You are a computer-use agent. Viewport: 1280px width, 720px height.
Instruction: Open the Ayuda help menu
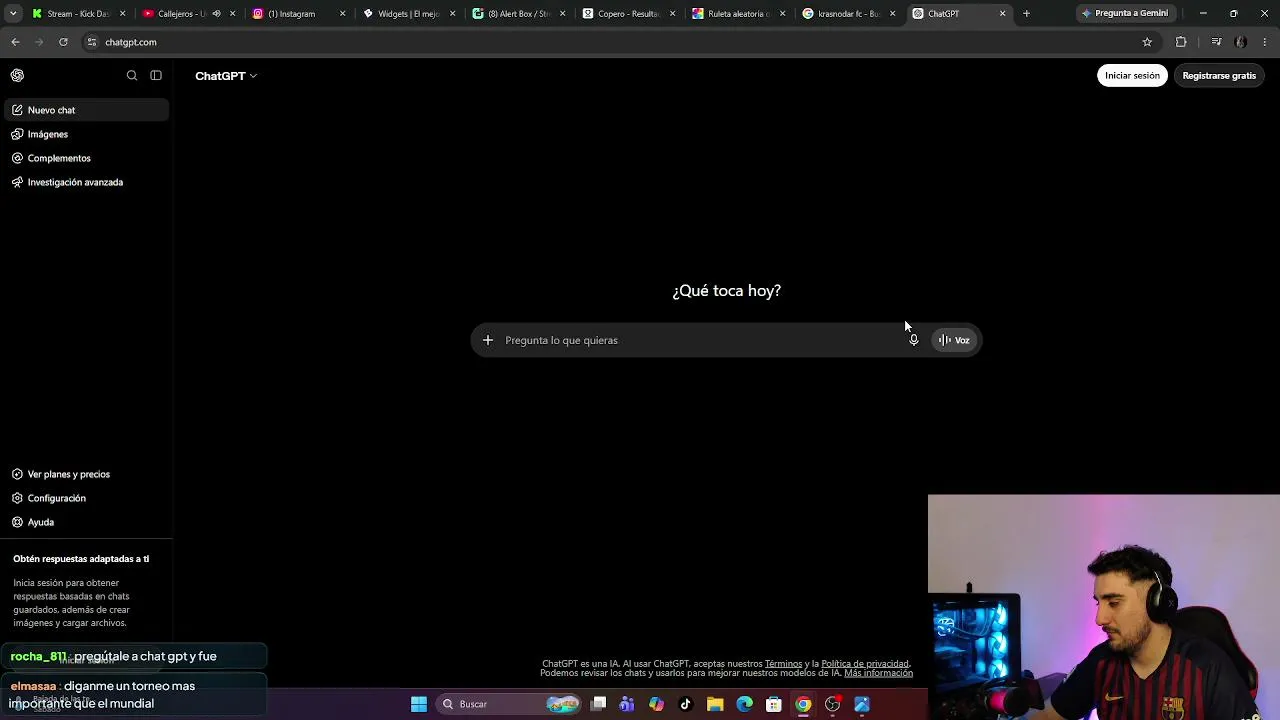click(x=87, y=522)
